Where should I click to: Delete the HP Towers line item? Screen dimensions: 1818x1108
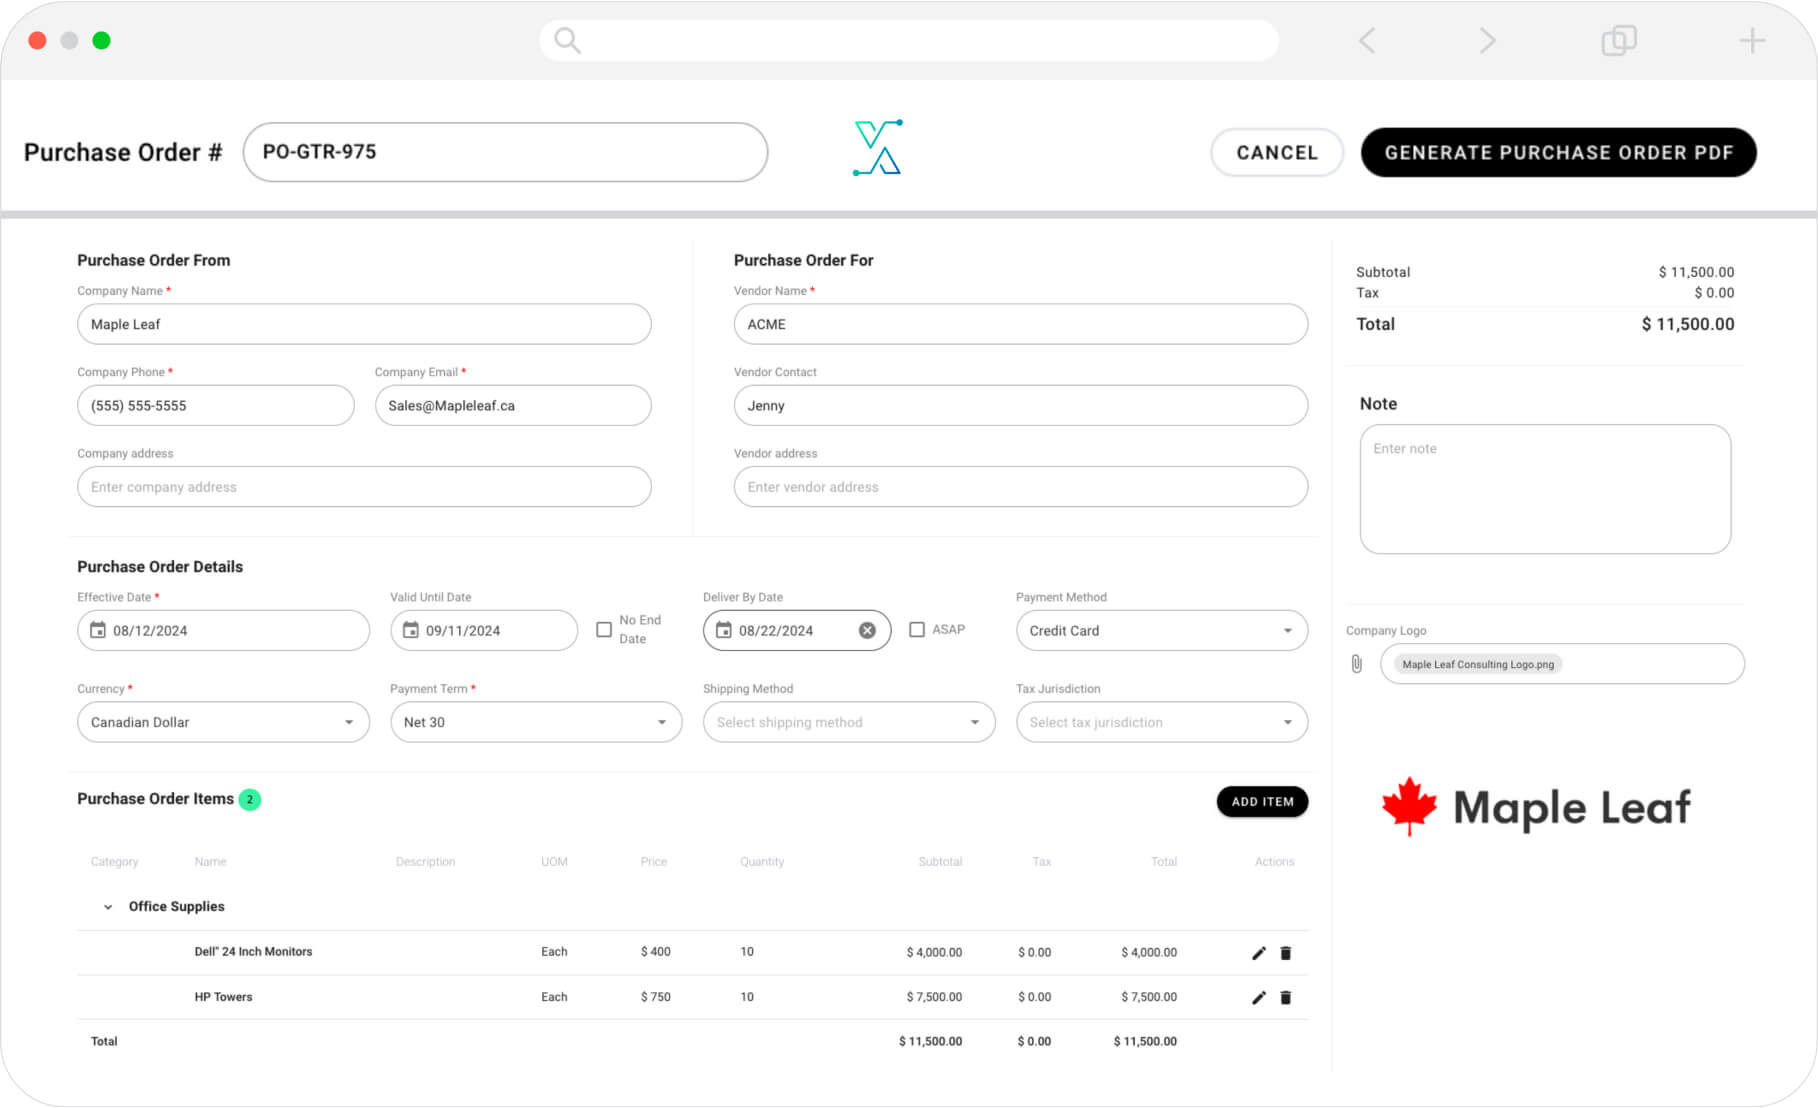coord(1286,996)
